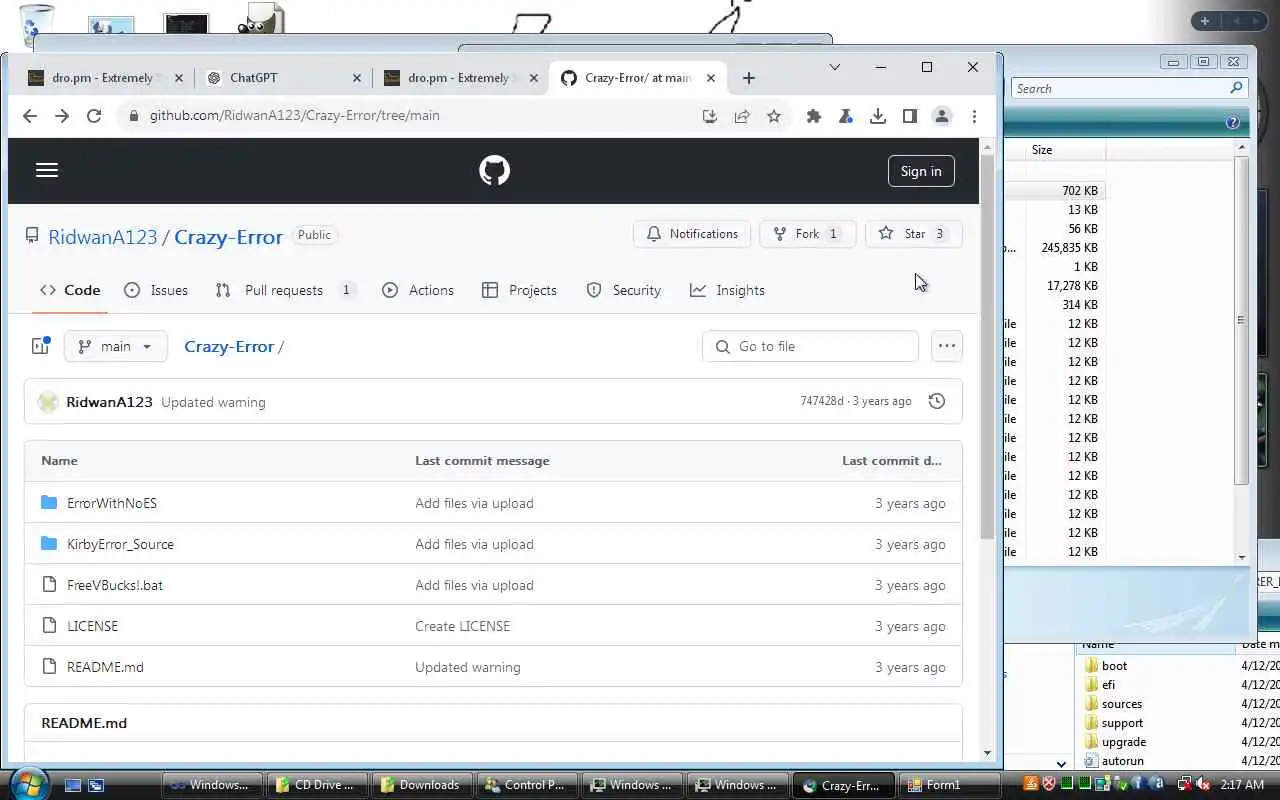Viewport: 1280px width, 800px height.
Task: Open the commit history clock icon
Action: click(937, 401)
